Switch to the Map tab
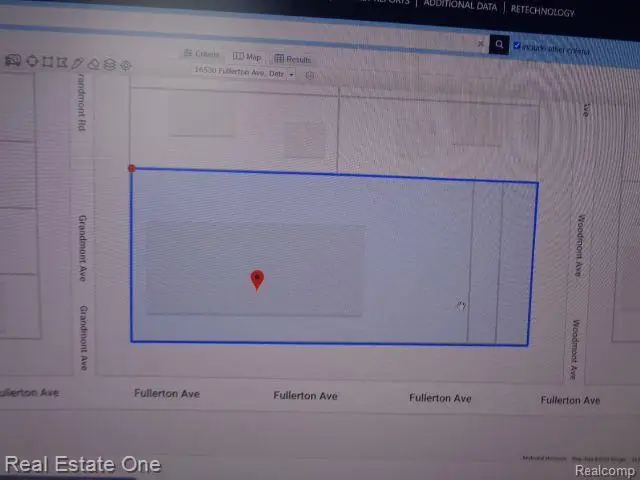This screenshot has width=640, height=480. [247, 57]
